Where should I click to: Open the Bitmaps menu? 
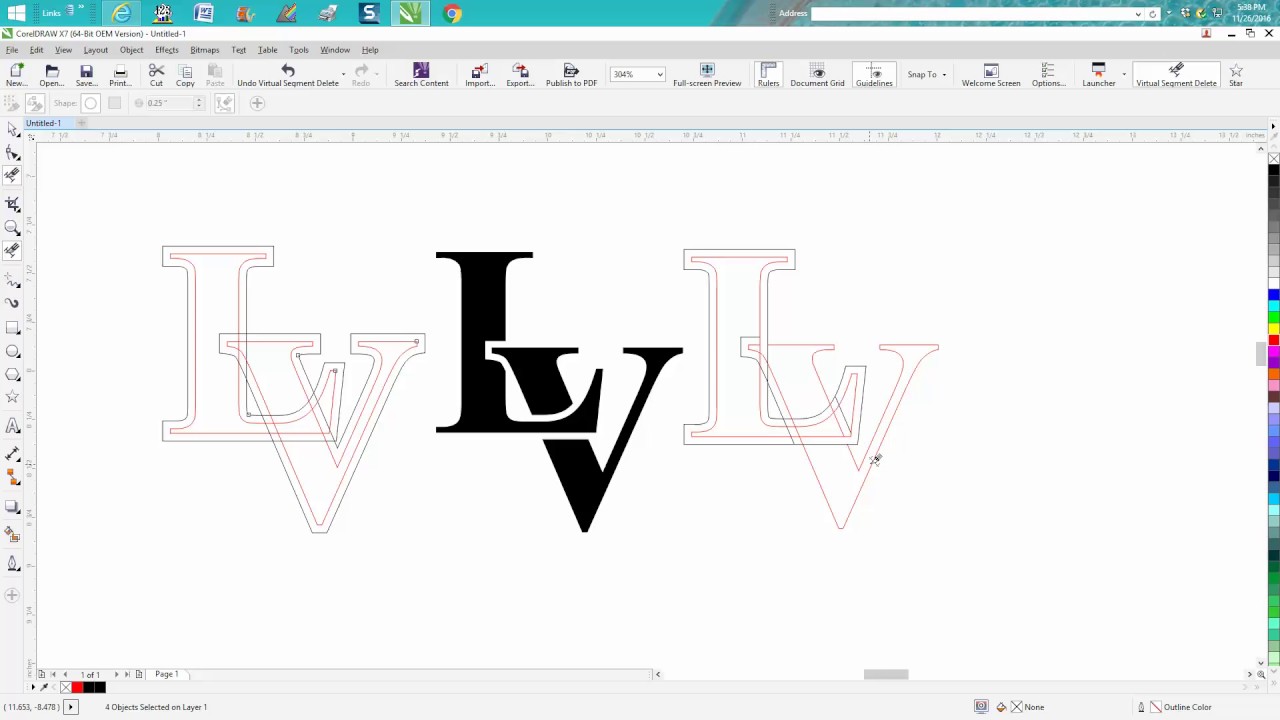204,50
